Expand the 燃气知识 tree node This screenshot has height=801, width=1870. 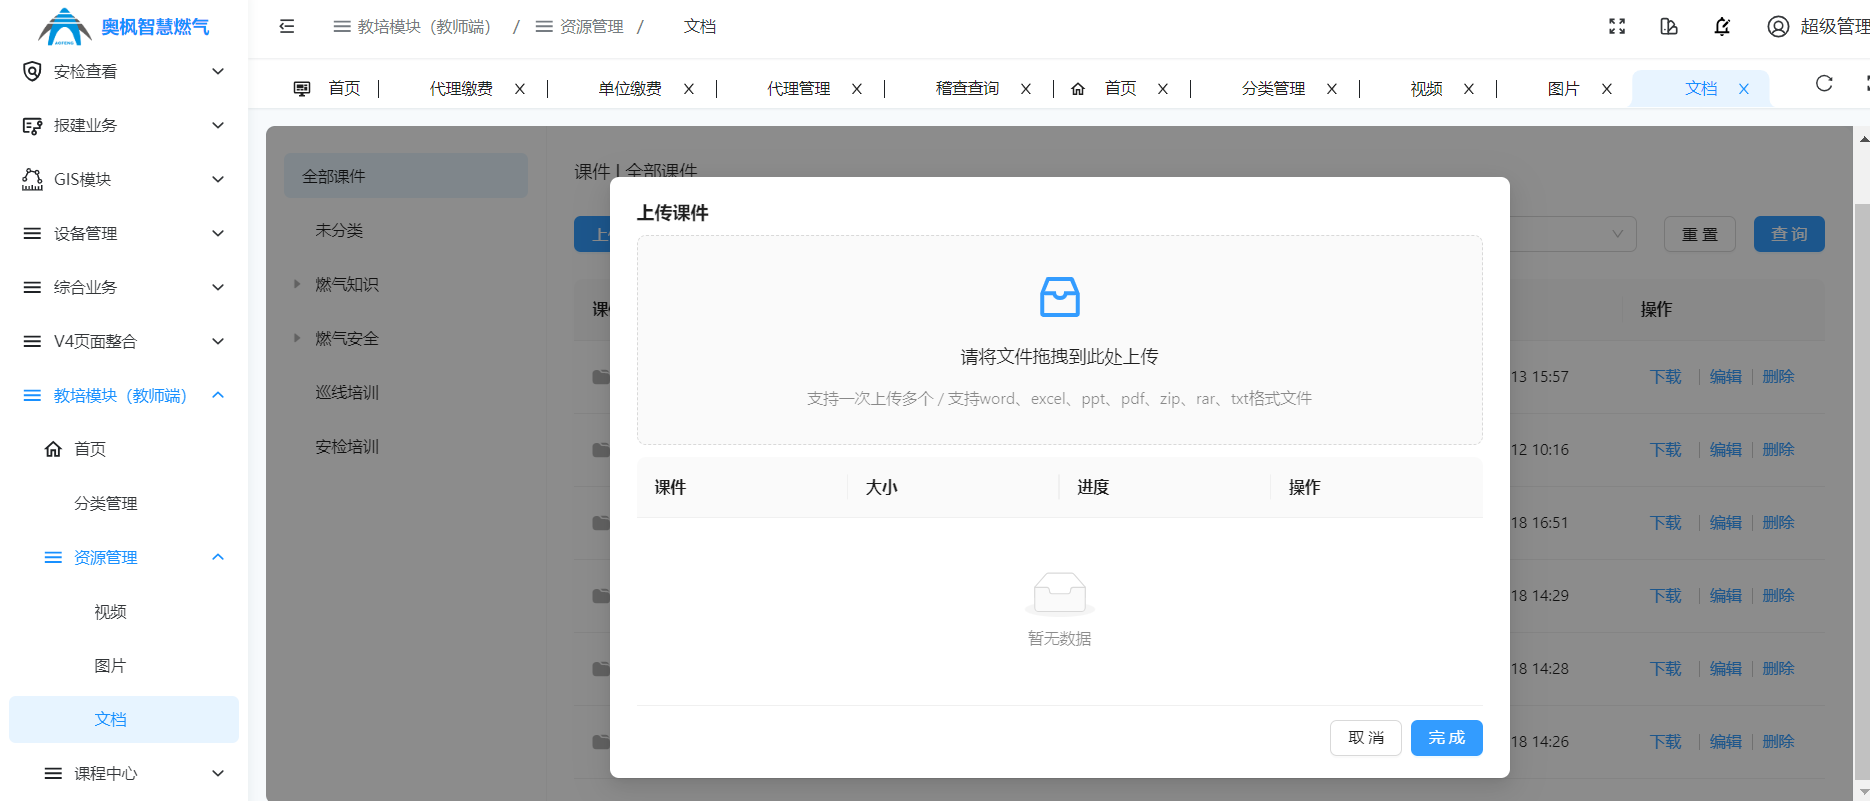coord(297,284)
